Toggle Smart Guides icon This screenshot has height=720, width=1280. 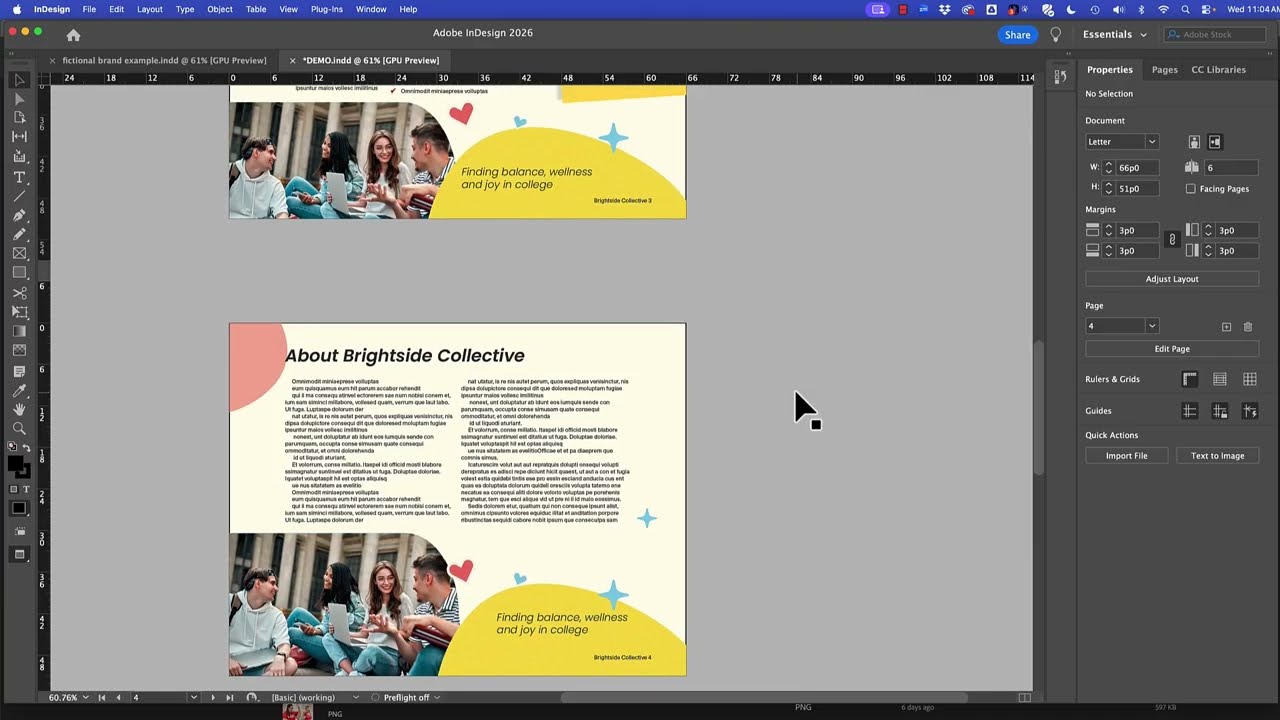point(1250,411)
